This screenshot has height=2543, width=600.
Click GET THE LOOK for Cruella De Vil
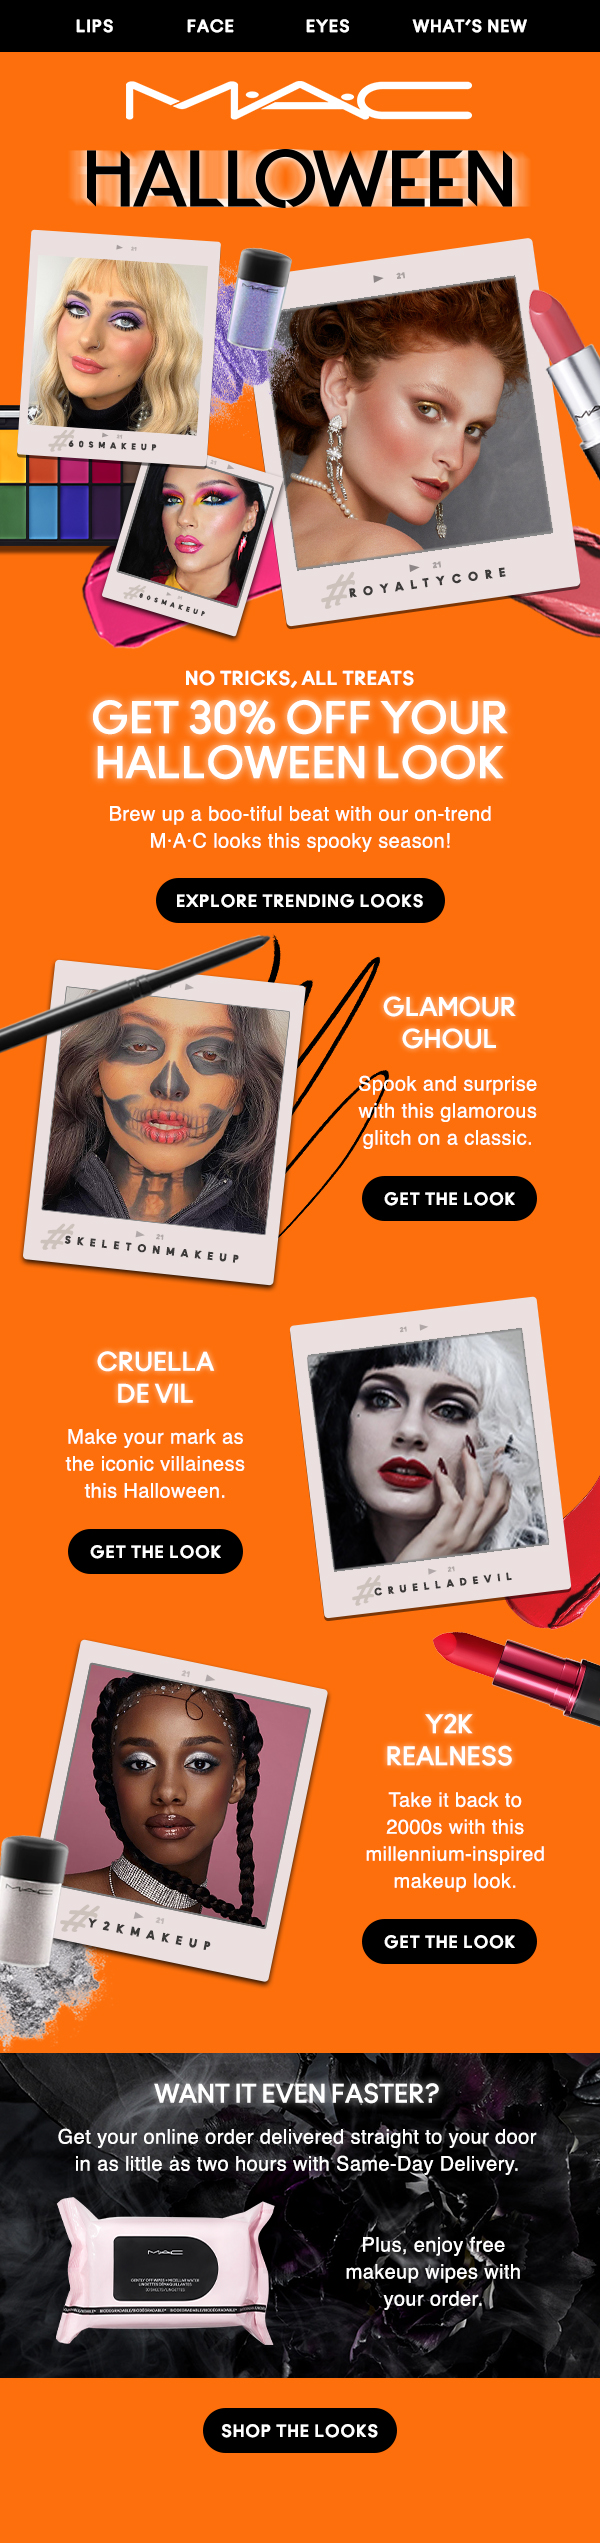155,1551
